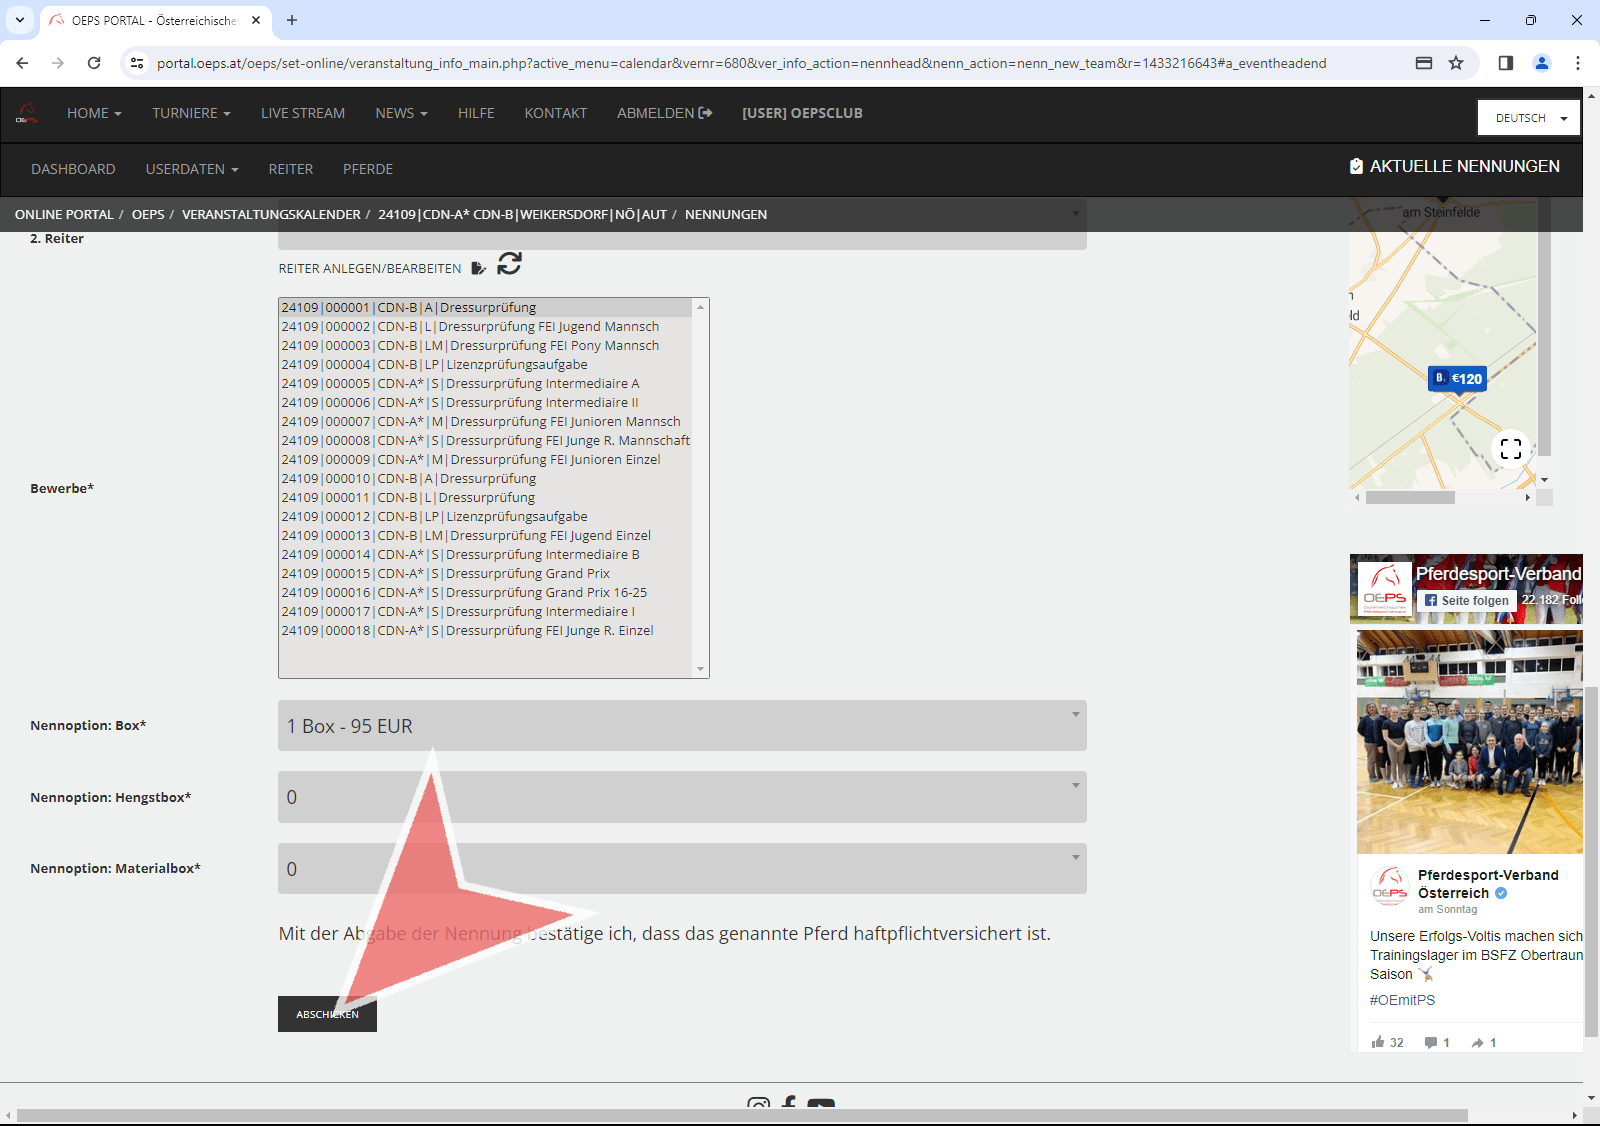This screenshot has width=1600, height=1126.
Task: Open the DEUTSCH language selector
Action: coord(1529,118)
